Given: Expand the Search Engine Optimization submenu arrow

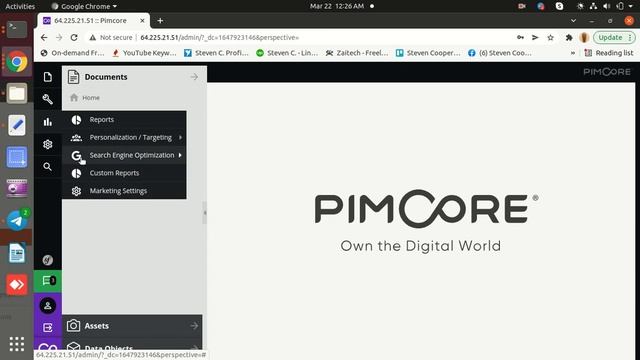Looking at the screenshot, I should pos(180,155).
